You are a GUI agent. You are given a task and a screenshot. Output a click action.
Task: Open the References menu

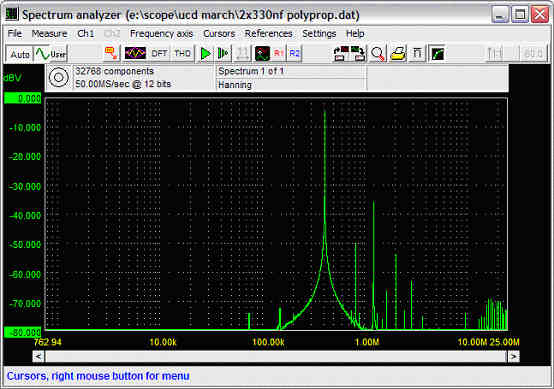(269, 34)
